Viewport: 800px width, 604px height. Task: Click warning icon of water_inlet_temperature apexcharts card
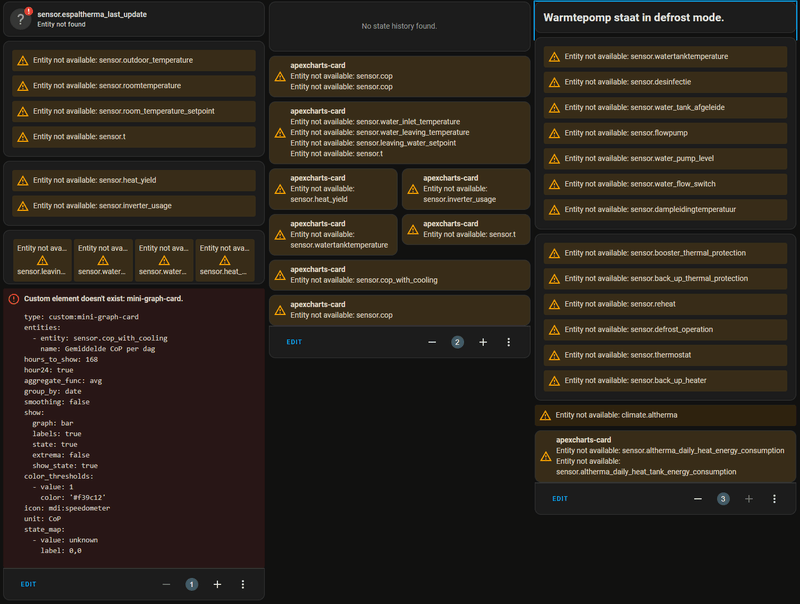pyautogui.click(x=280, y=133)
